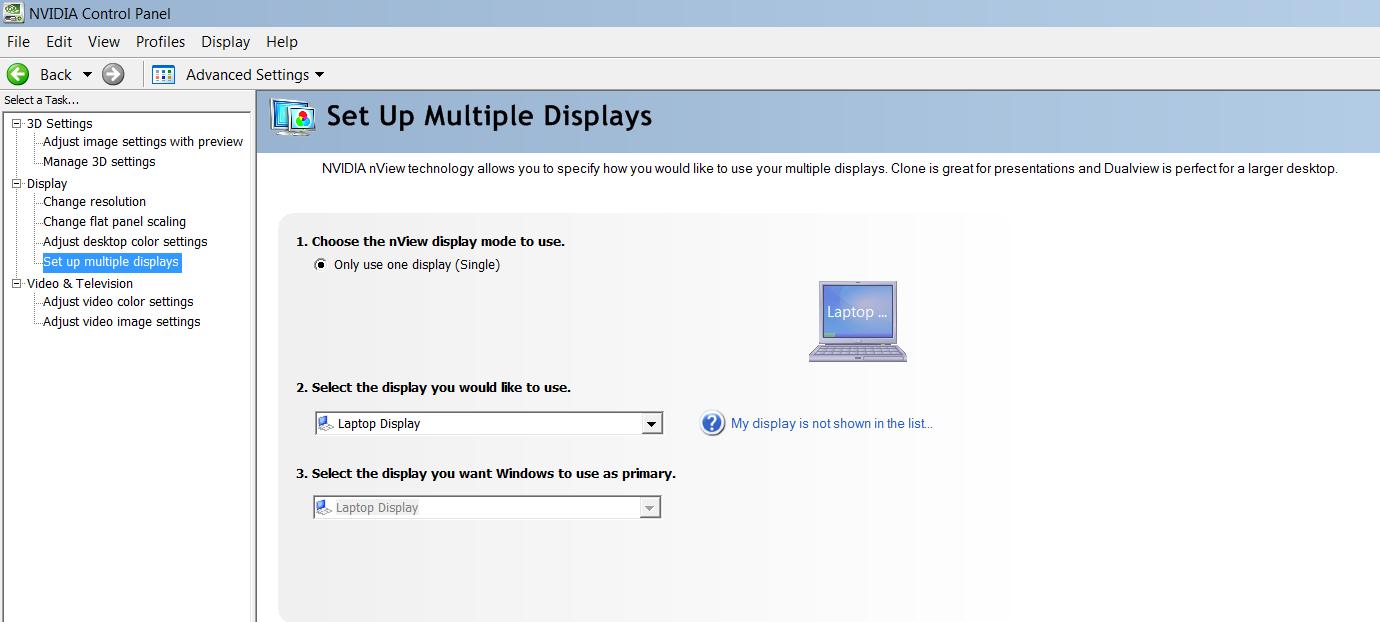Open the Advanced Settings dropdown

pos(319,74)
